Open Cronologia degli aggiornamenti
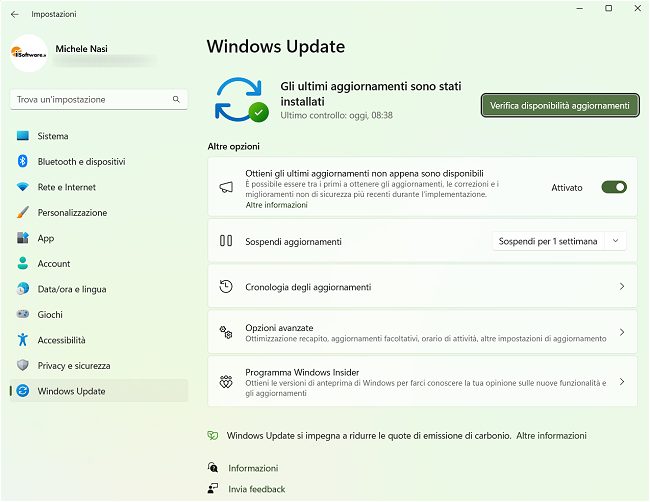This screenshot has height=502, width=650. coord(422,287)
